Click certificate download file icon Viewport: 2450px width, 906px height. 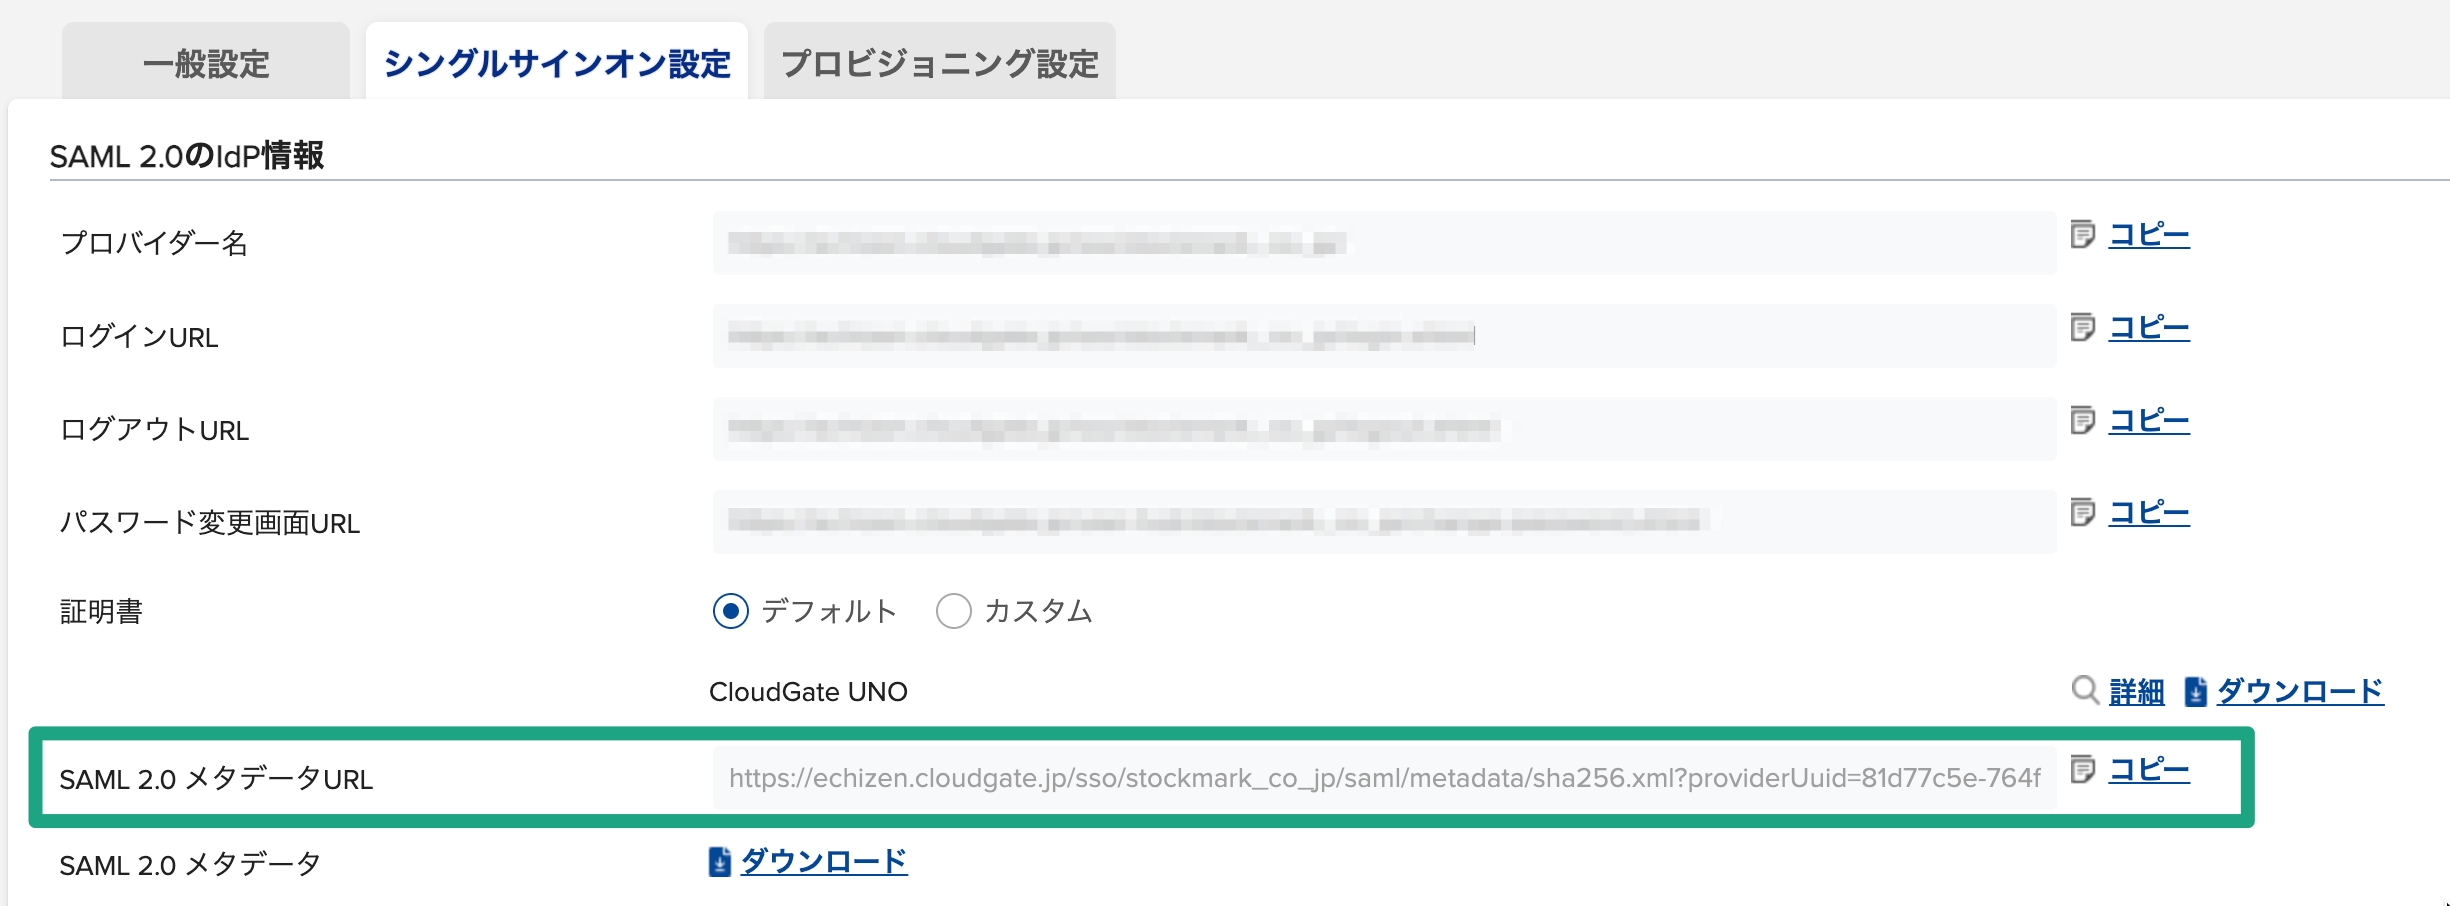(x=2195, y=692)
